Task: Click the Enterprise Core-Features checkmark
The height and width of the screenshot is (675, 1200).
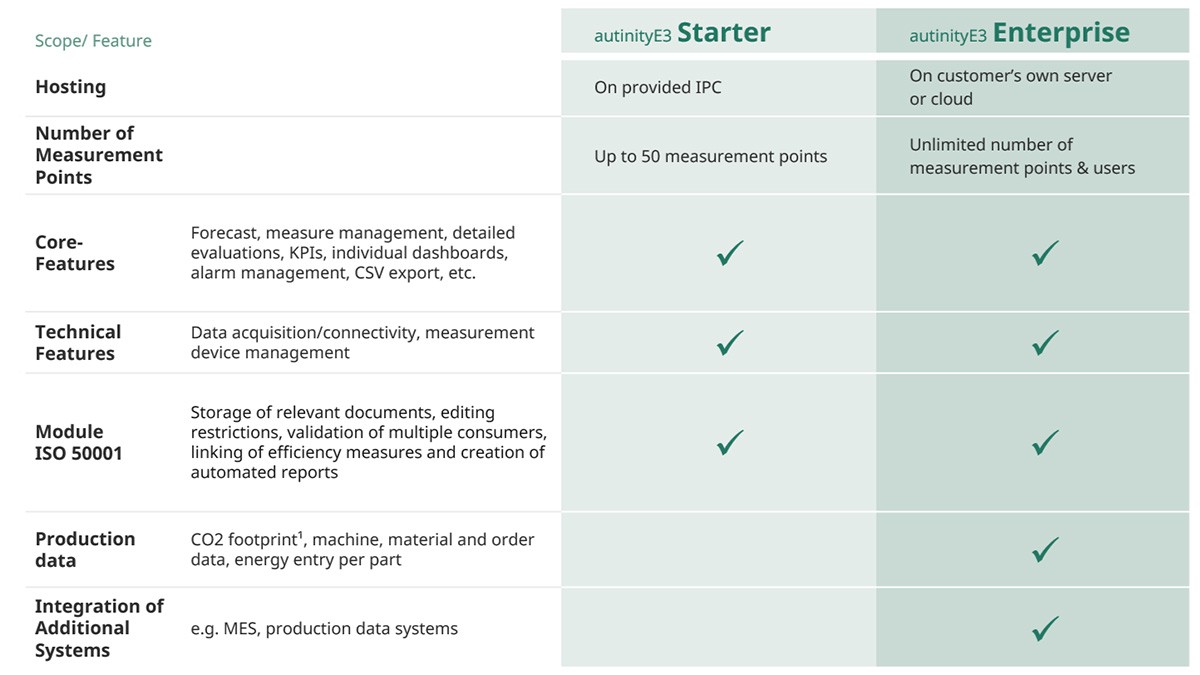Action: tap(1045, 254)
